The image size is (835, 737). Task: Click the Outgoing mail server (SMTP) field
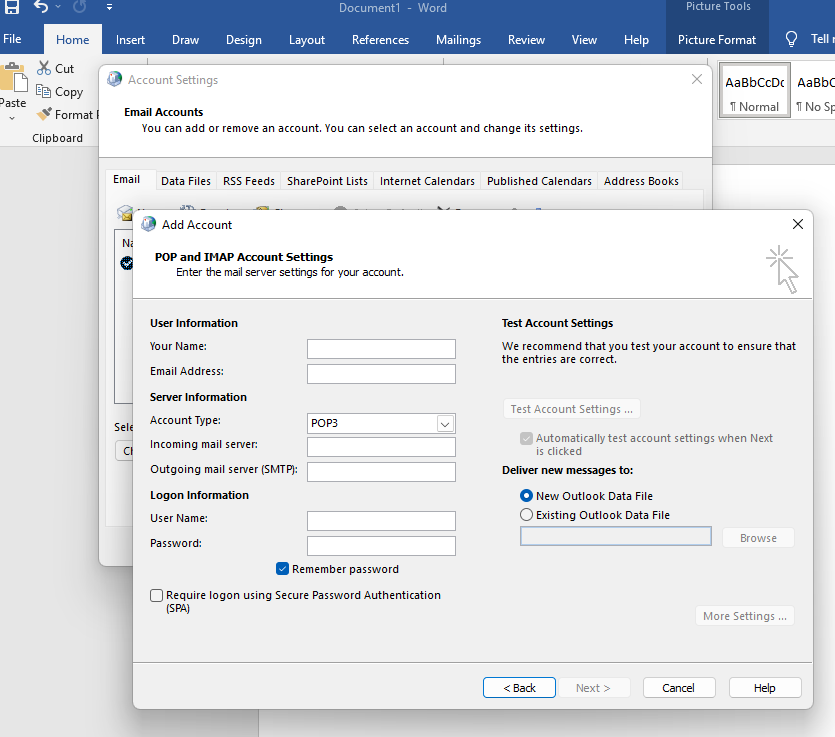[x=381, y=472]
